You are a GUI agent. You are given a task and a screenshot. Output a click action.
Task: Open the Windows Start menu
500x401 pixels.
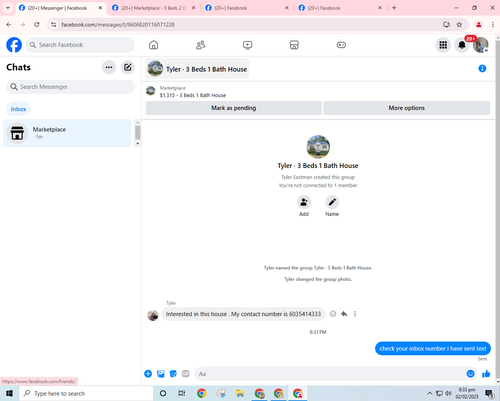(9, 393)
